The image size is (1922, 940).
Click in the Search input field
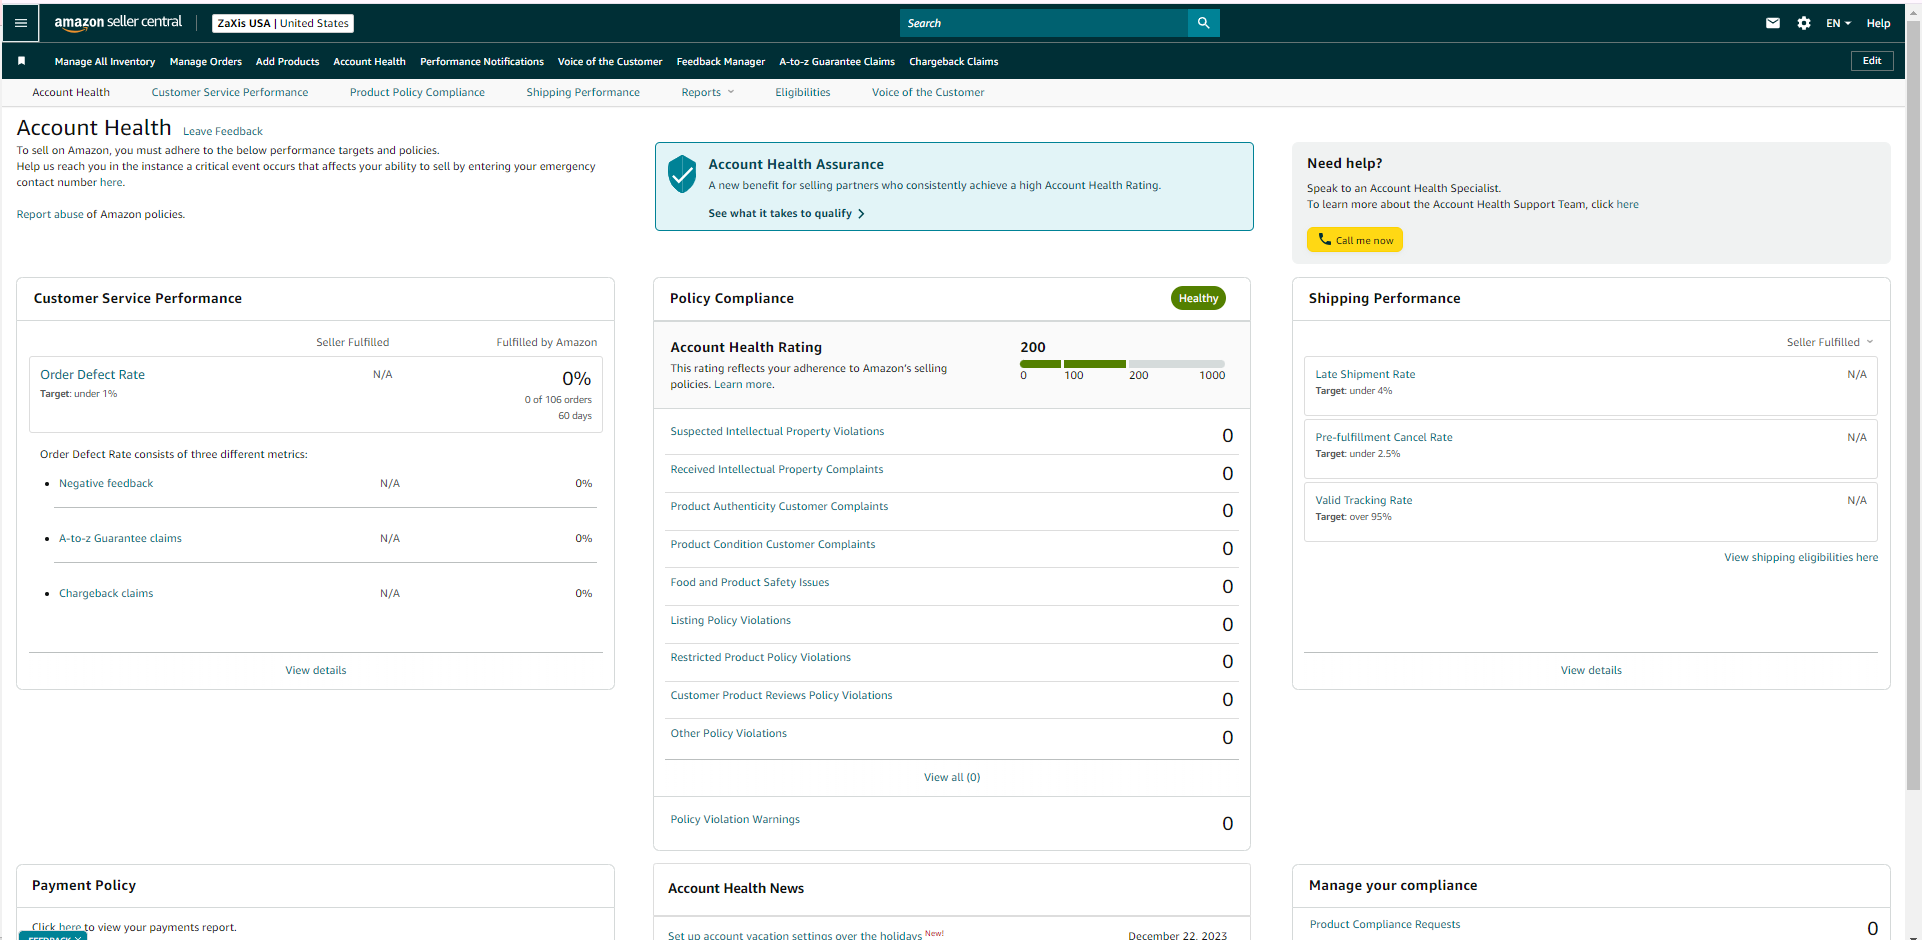1044,23
